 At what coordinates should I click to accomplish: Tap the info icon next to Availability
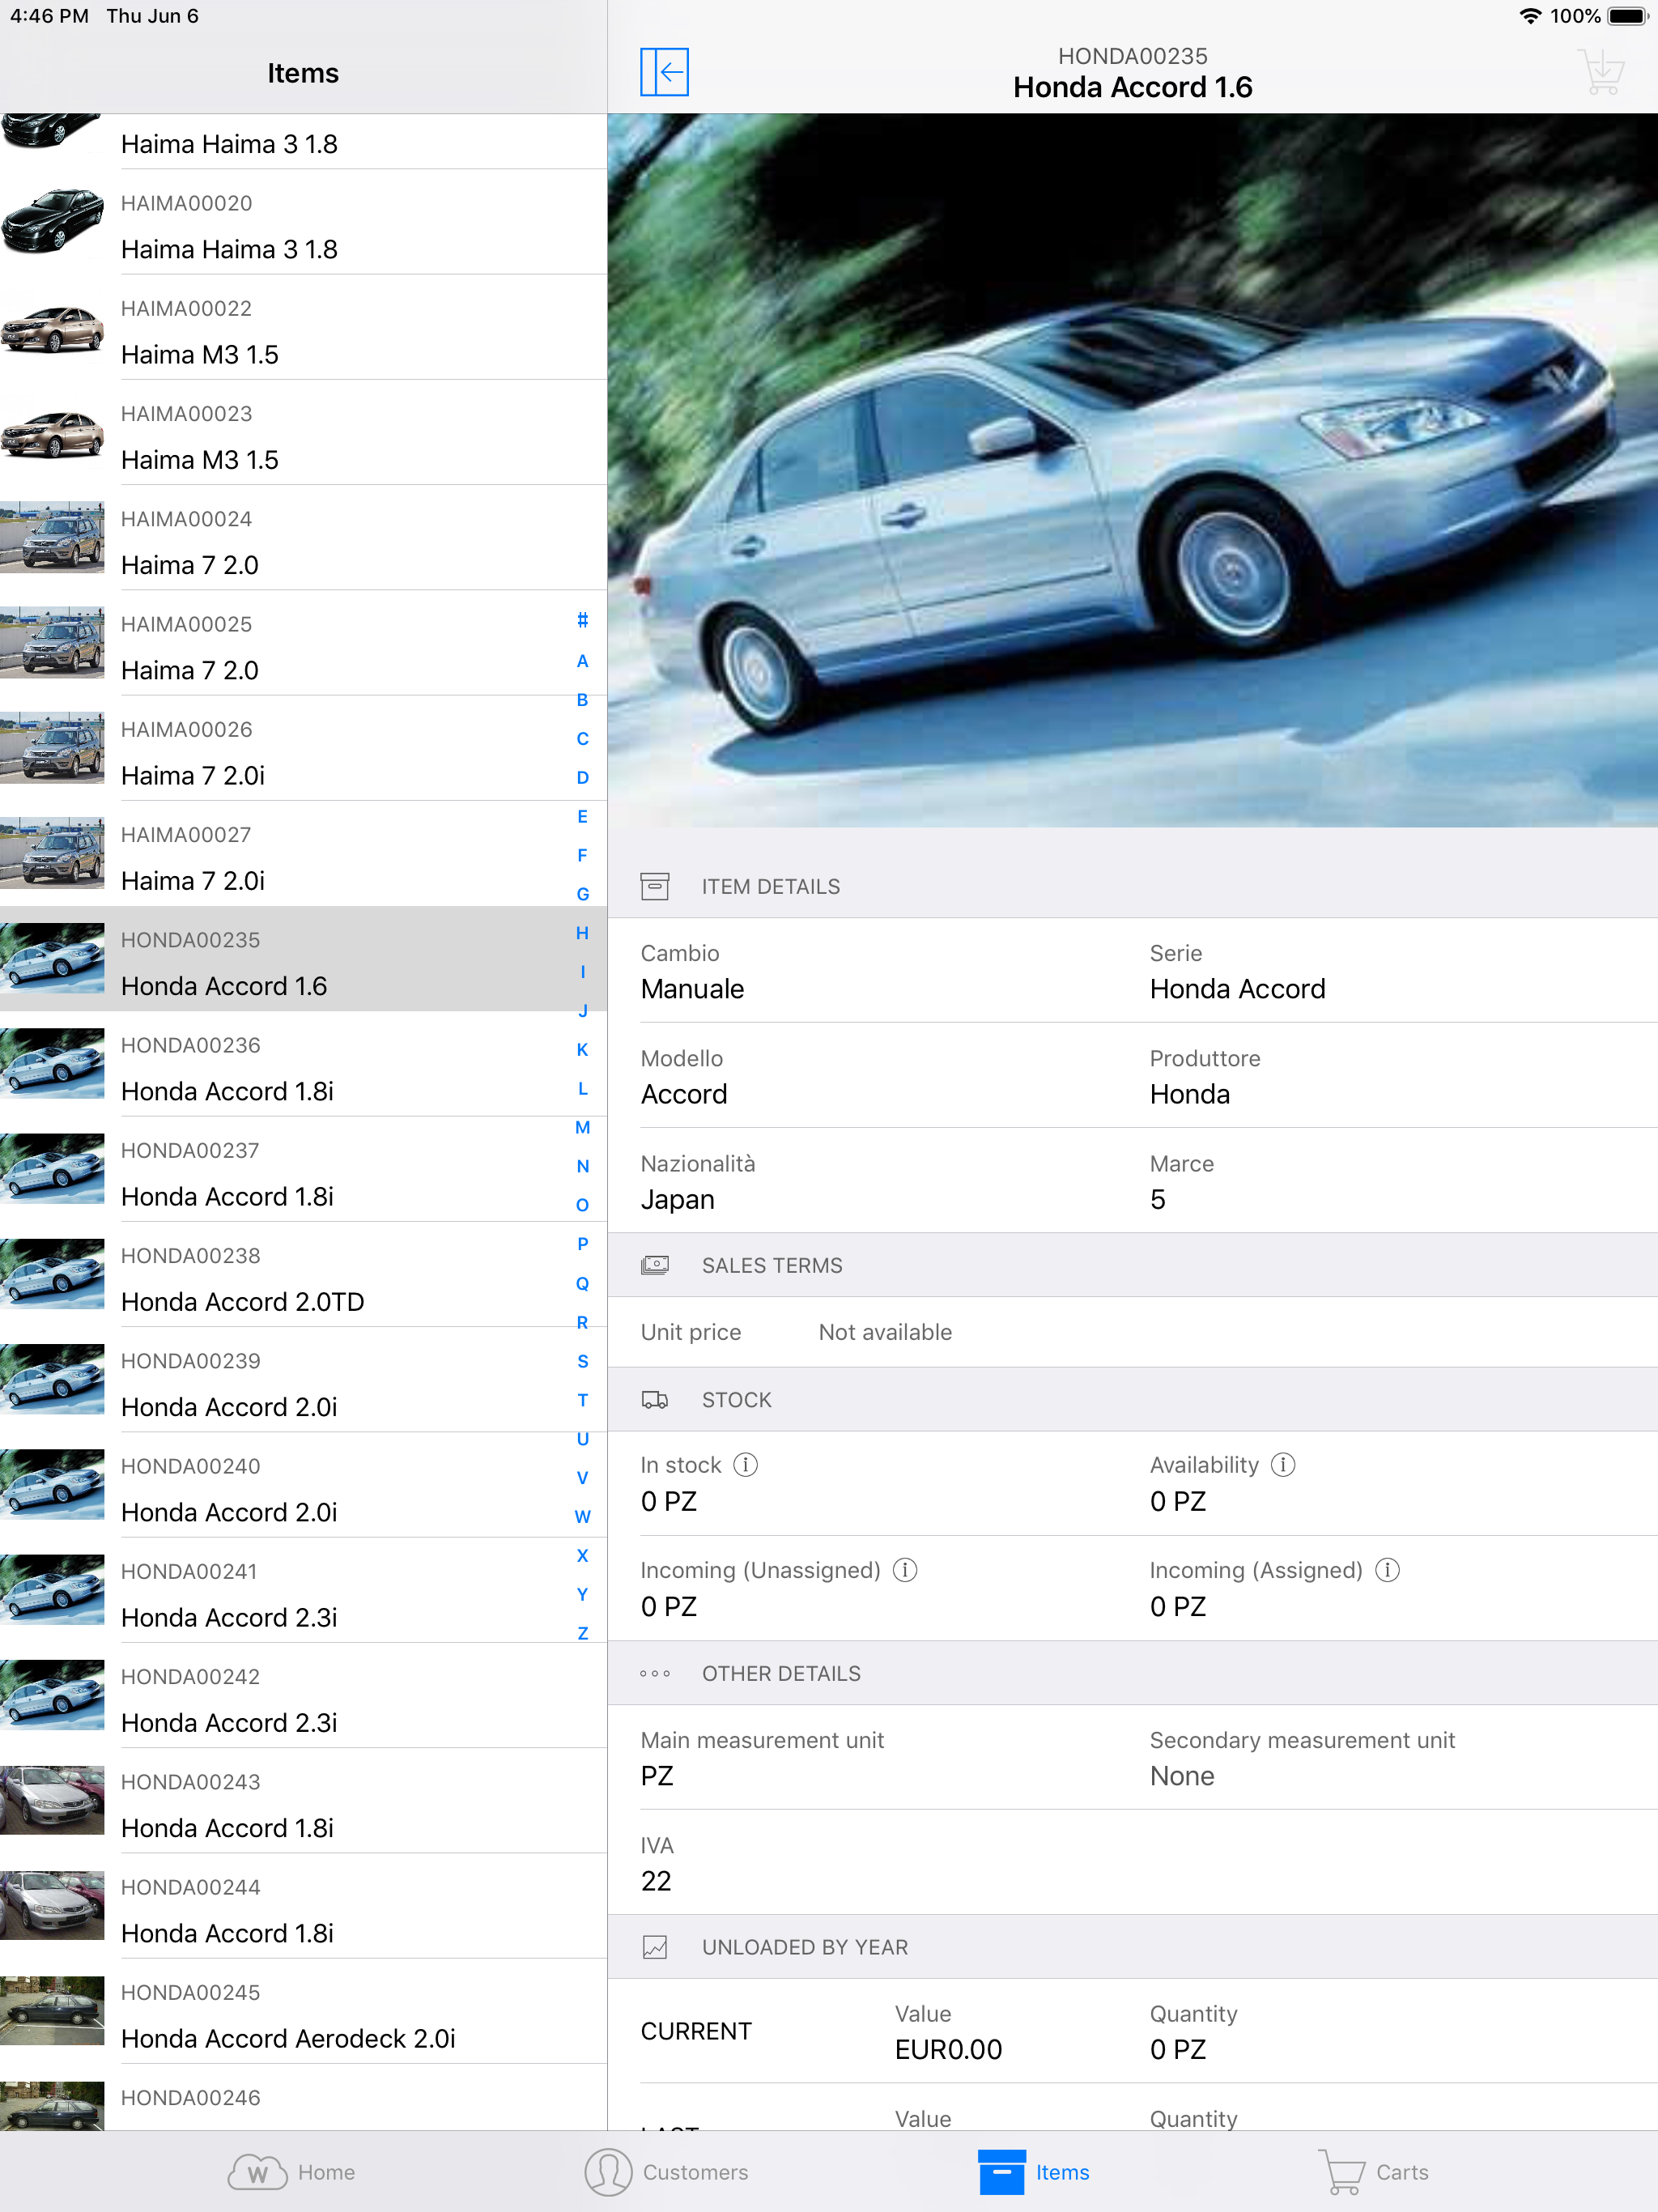[x=1283, y=1465]
